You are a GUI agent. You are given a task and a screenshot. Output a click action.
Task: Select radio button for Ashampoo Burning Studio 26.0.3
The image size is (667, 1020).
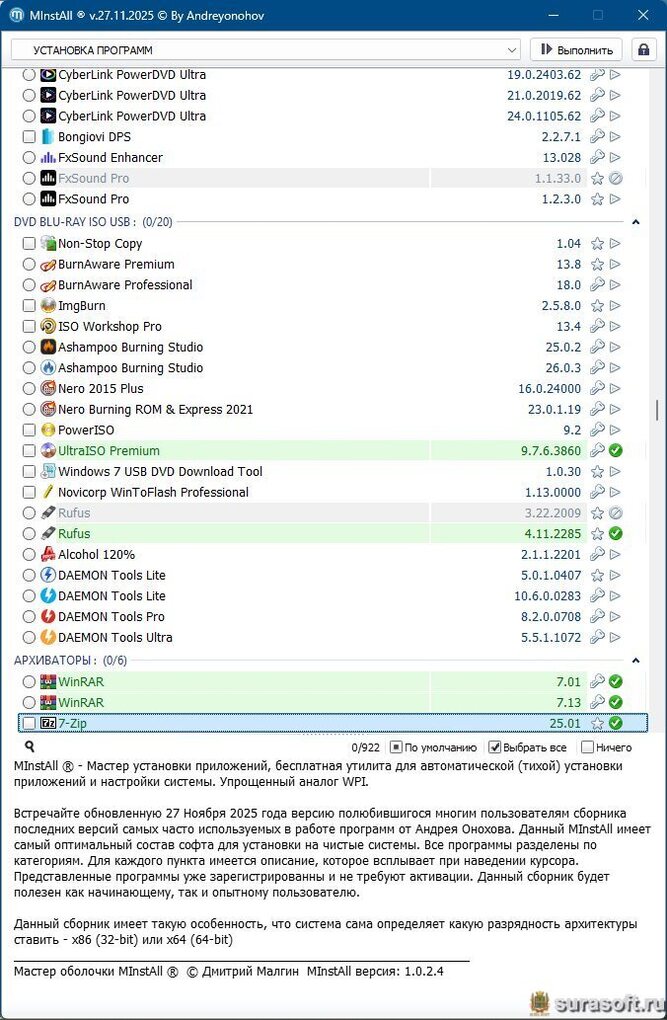29,368
